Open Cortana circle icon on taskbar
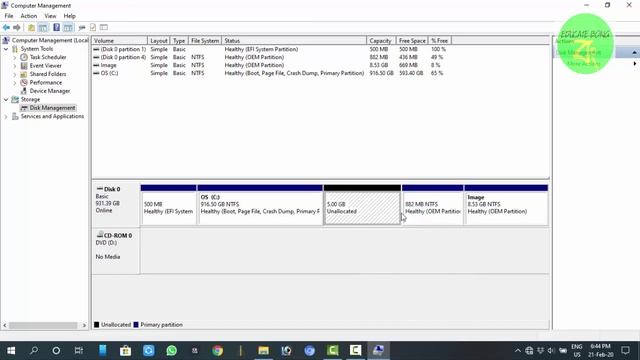 (x=56, y=351)
